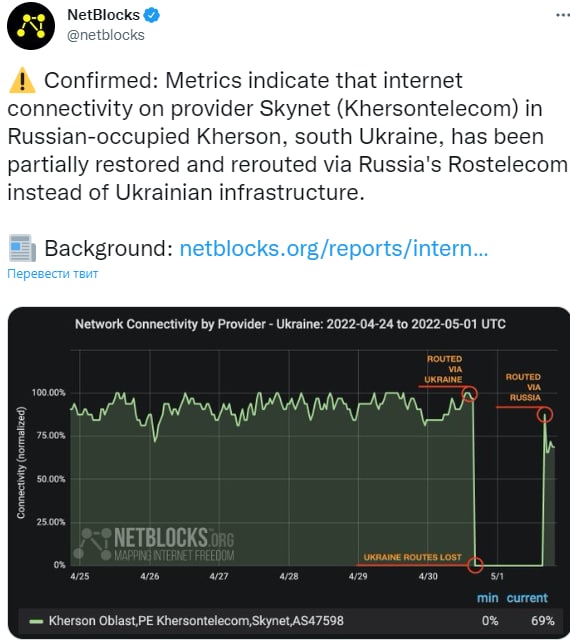Open the connectivity chart image
The height and width of the screenshot is (641, 570).
[289, 472]
